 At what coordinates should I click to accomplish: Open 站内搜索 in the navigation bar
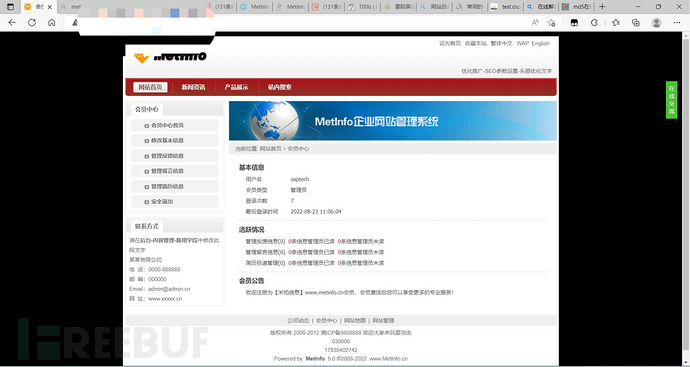(279, 87)
